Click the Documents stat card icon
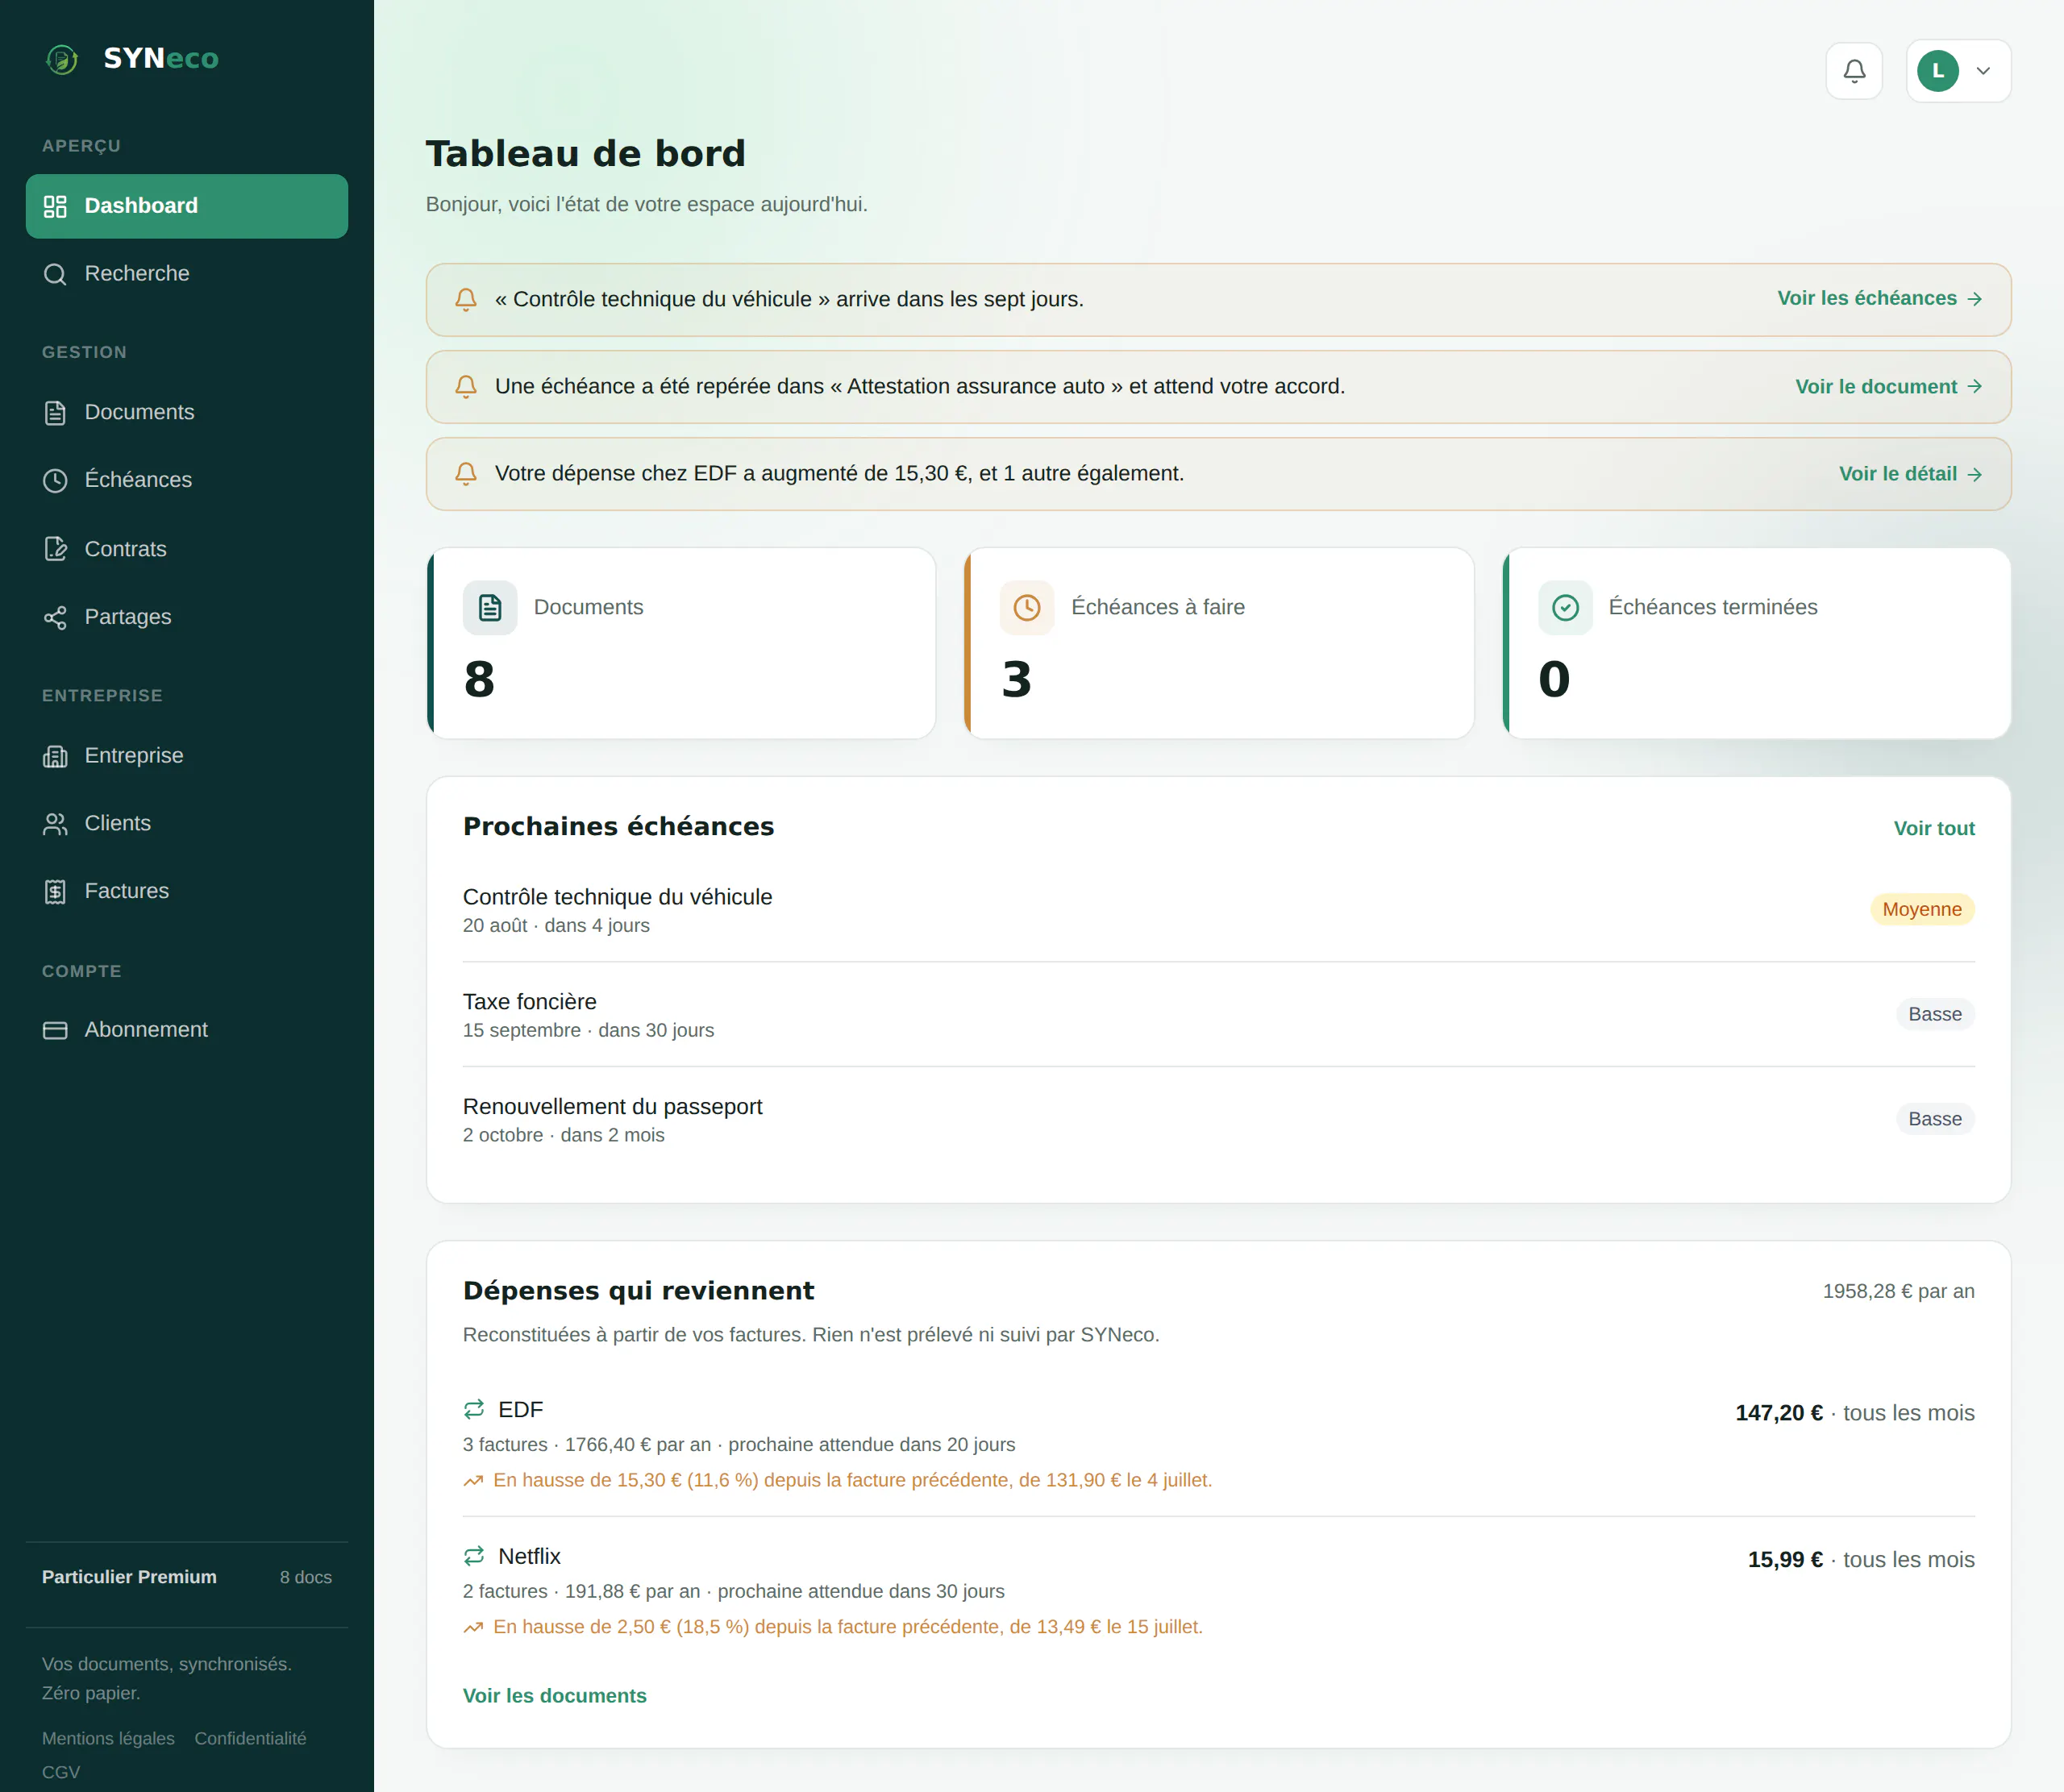 [x=490, y=608]
